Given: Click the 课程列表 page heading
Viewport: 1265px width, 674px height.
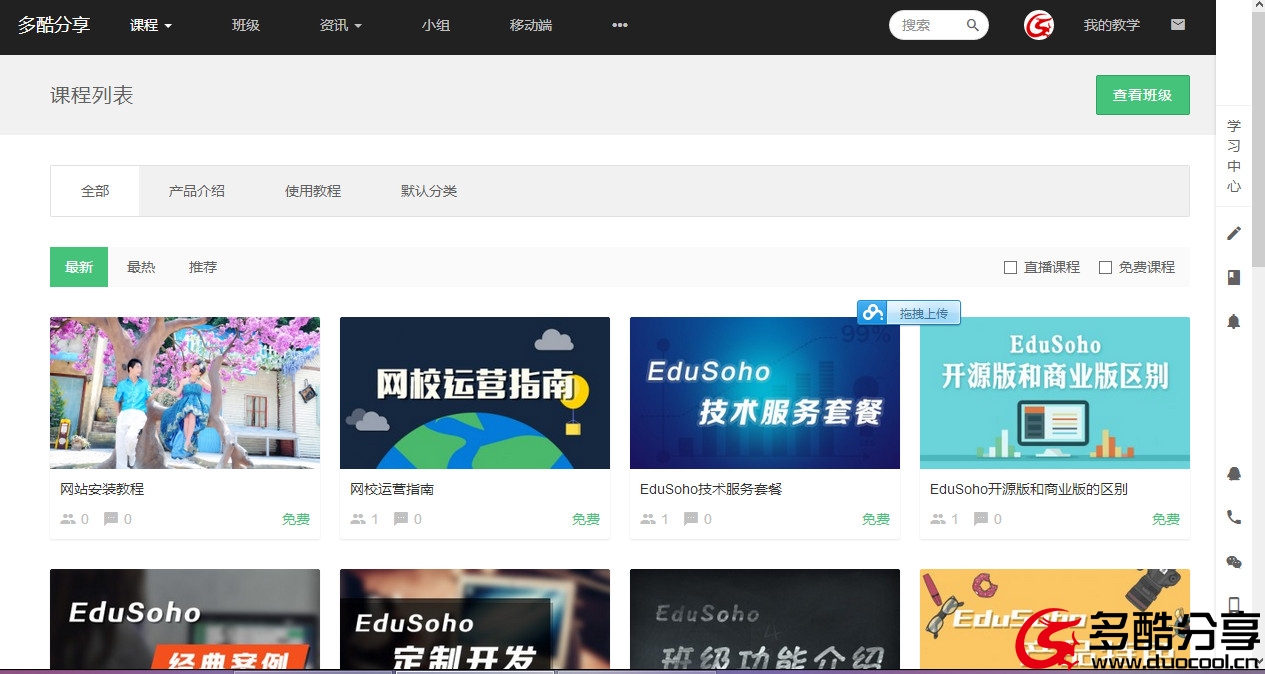Looking at the screenshot, I should pos(92,95).
